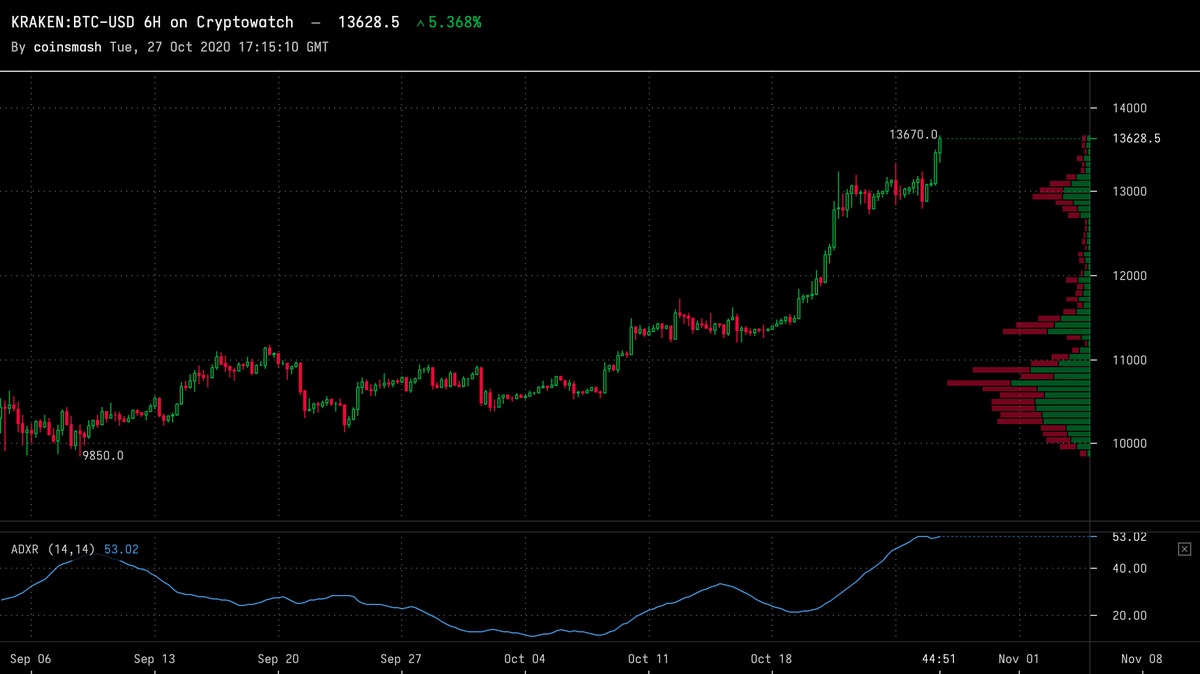Click the Nov 08 date label
1200x674 pixels.
[x=1142, y=659]
